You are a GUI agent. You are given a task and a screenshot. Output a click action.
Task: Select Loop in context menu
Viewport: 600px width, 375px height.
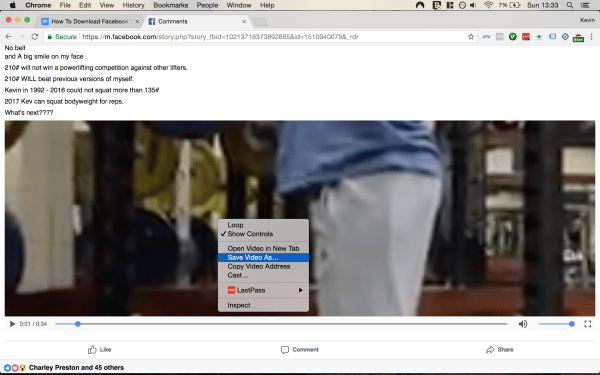point(263,225)
